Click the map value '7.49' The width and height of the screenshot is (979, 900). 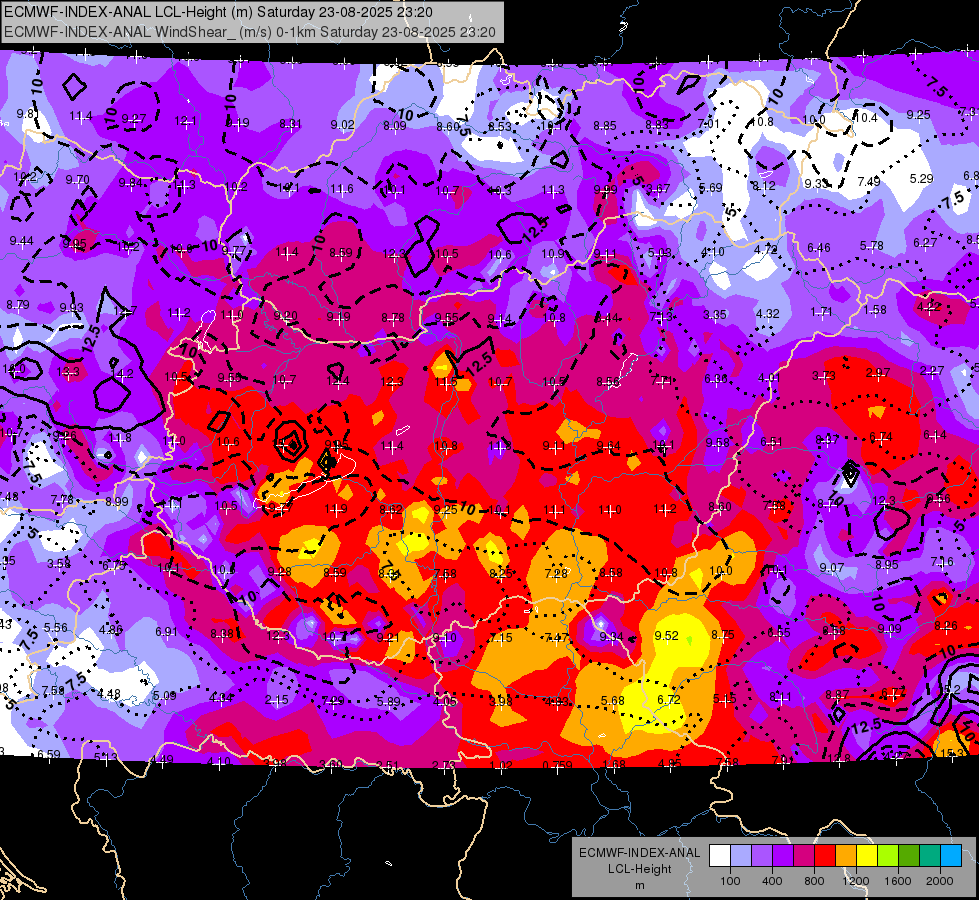click(869, 181)
